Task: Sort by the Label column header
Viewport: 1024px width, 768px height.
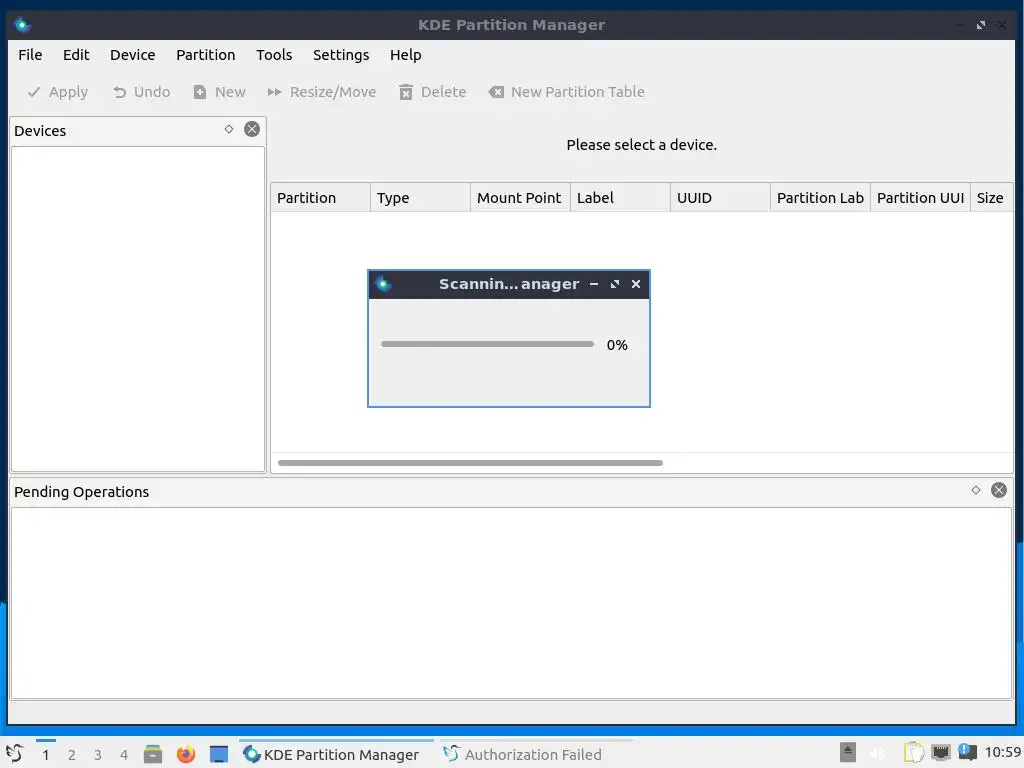Action: [620, 198]
